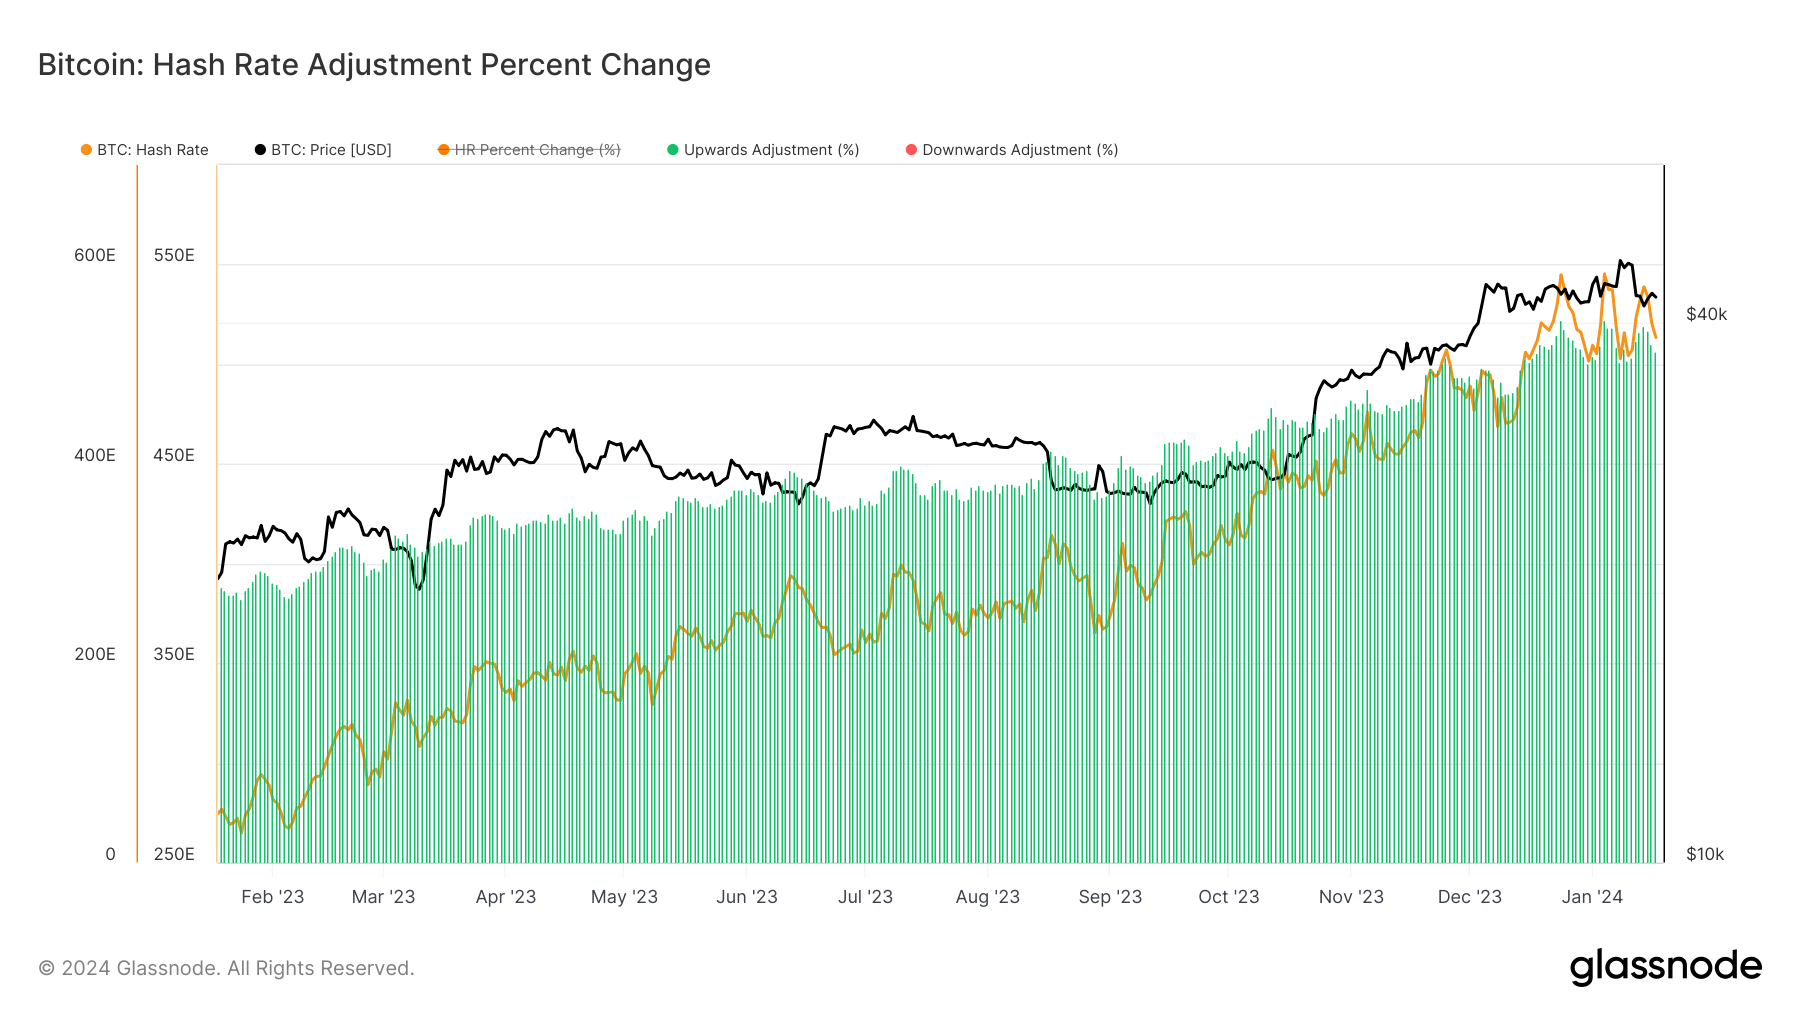The height and width of the screenshot is (1013, 1800).
Task: Click the Downwards Adjustment red legend dot
Action: (911, 150)
